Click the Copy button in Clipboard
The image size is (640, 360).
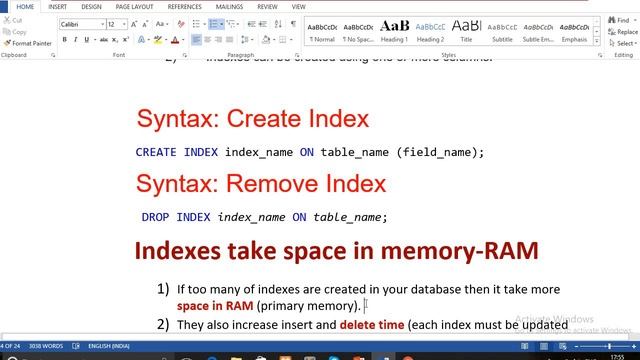[15, 31]
